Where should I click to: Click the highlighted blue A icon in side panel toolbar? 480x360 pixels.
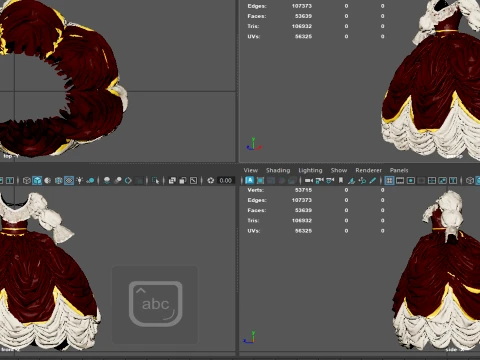point(250,181)
